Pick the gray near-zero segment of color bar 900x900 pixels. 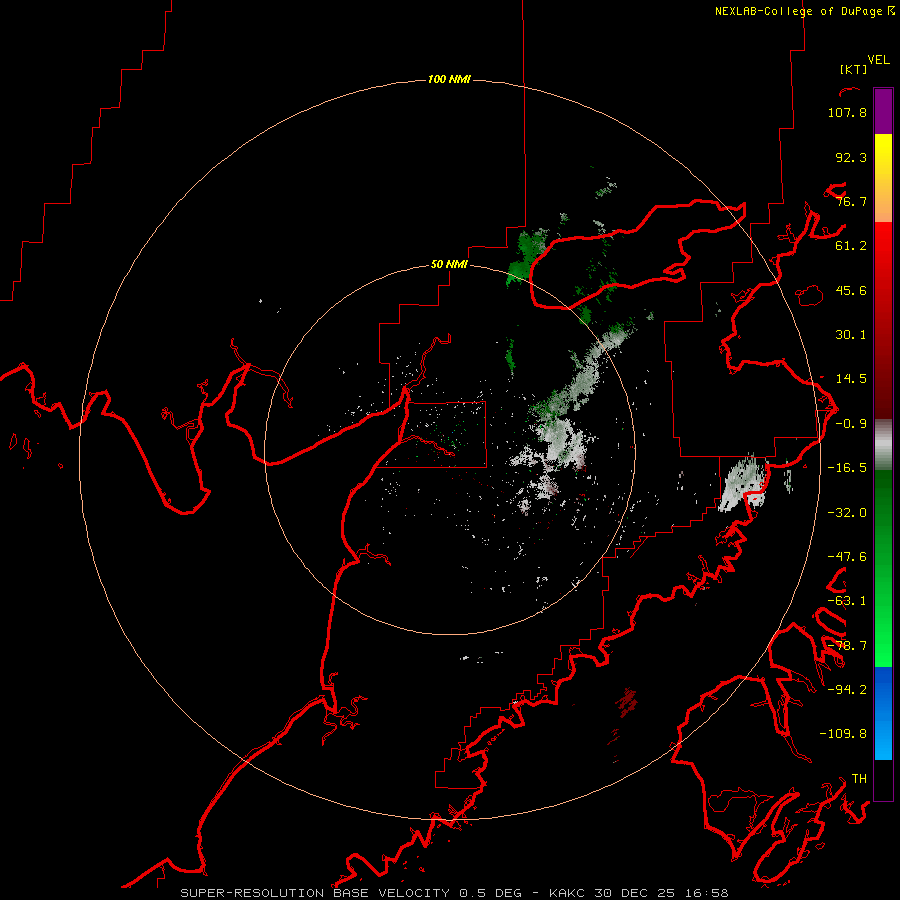tap(883, 444)
